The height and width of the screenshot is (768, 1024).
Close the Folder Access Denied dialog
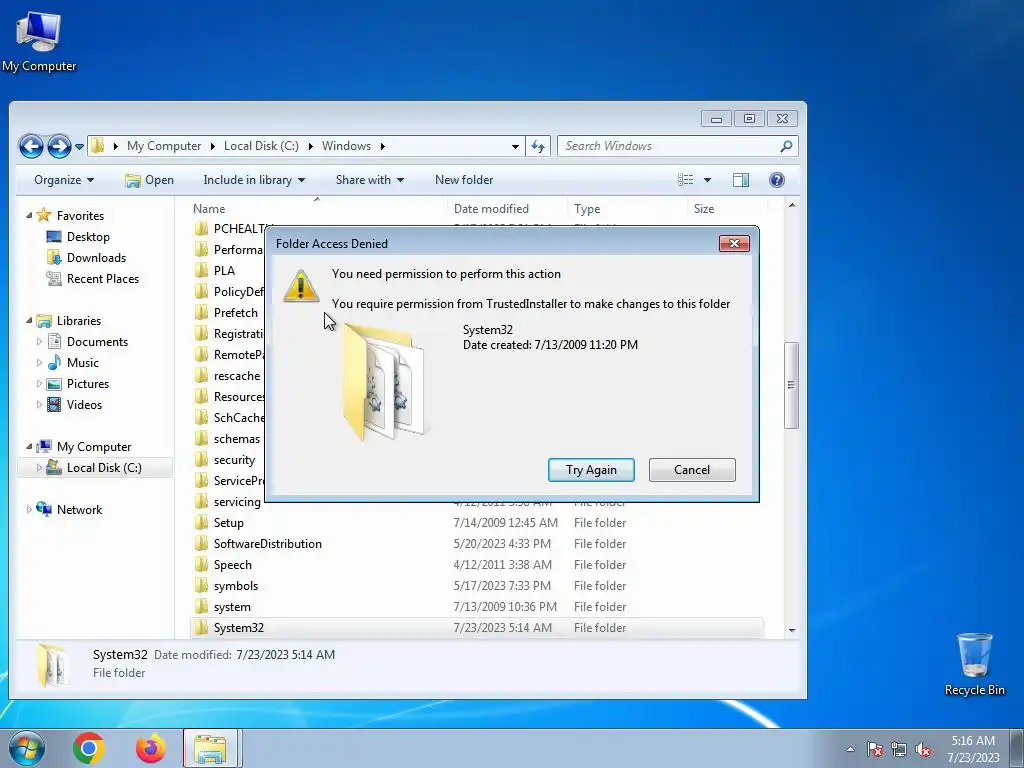coord(734,244)
